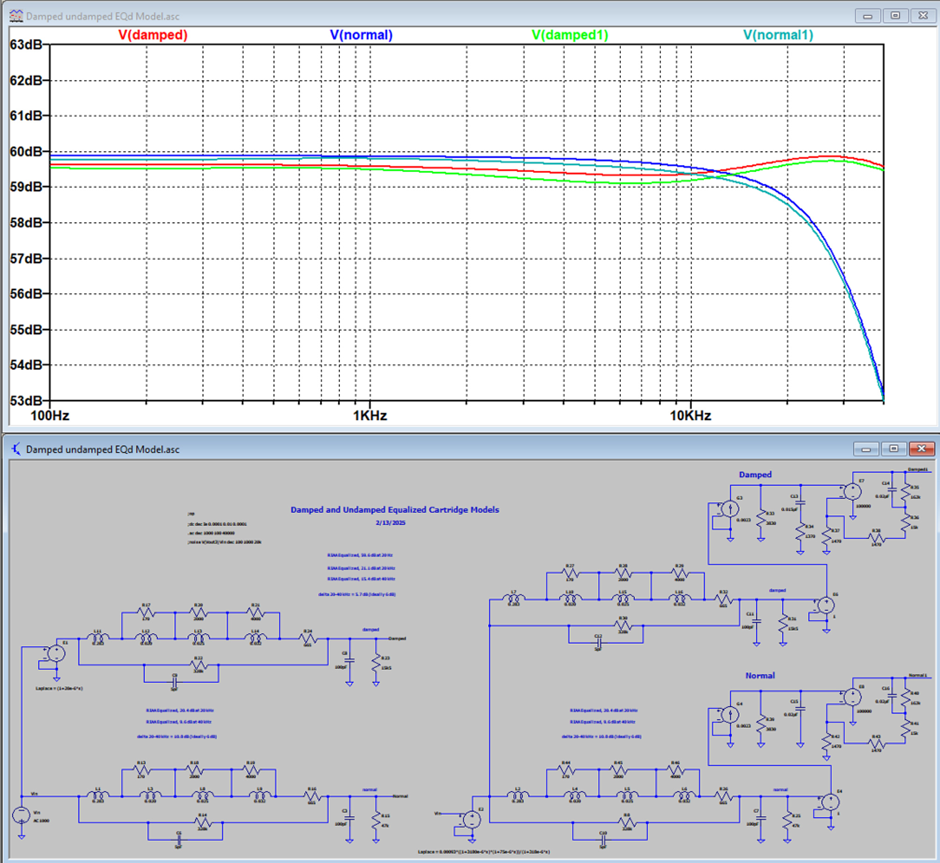Image resolution: width=940 pixels, height=863 pixels.
Task: Click the plot window waveform icon
Action: [x=16, y=16]
